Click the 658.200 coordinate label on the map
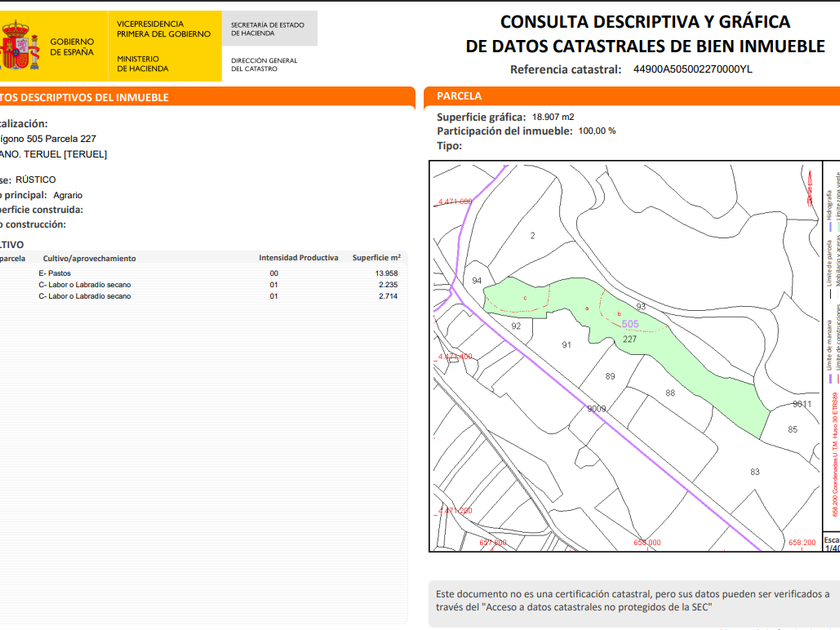The width and height of the screenshot is (840, 630). click(x=802, y=543)
